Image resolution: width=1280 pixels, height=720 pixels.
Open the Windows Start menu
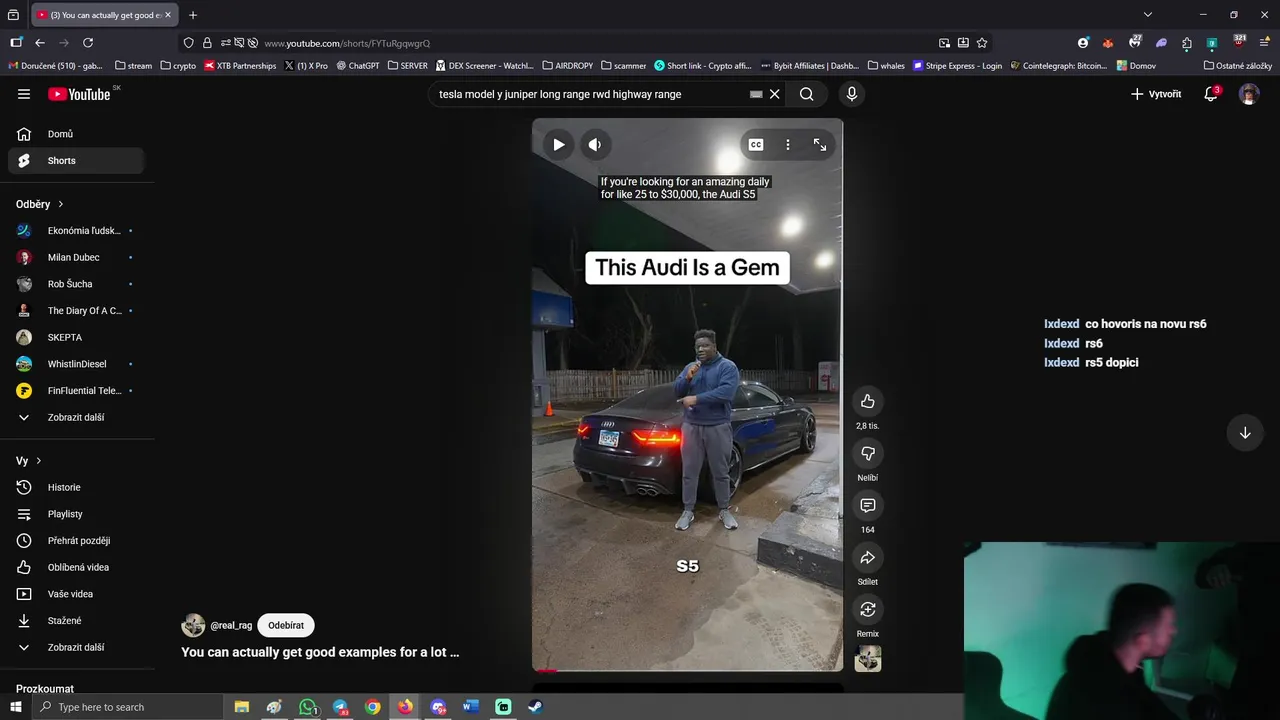pos(15,707)
